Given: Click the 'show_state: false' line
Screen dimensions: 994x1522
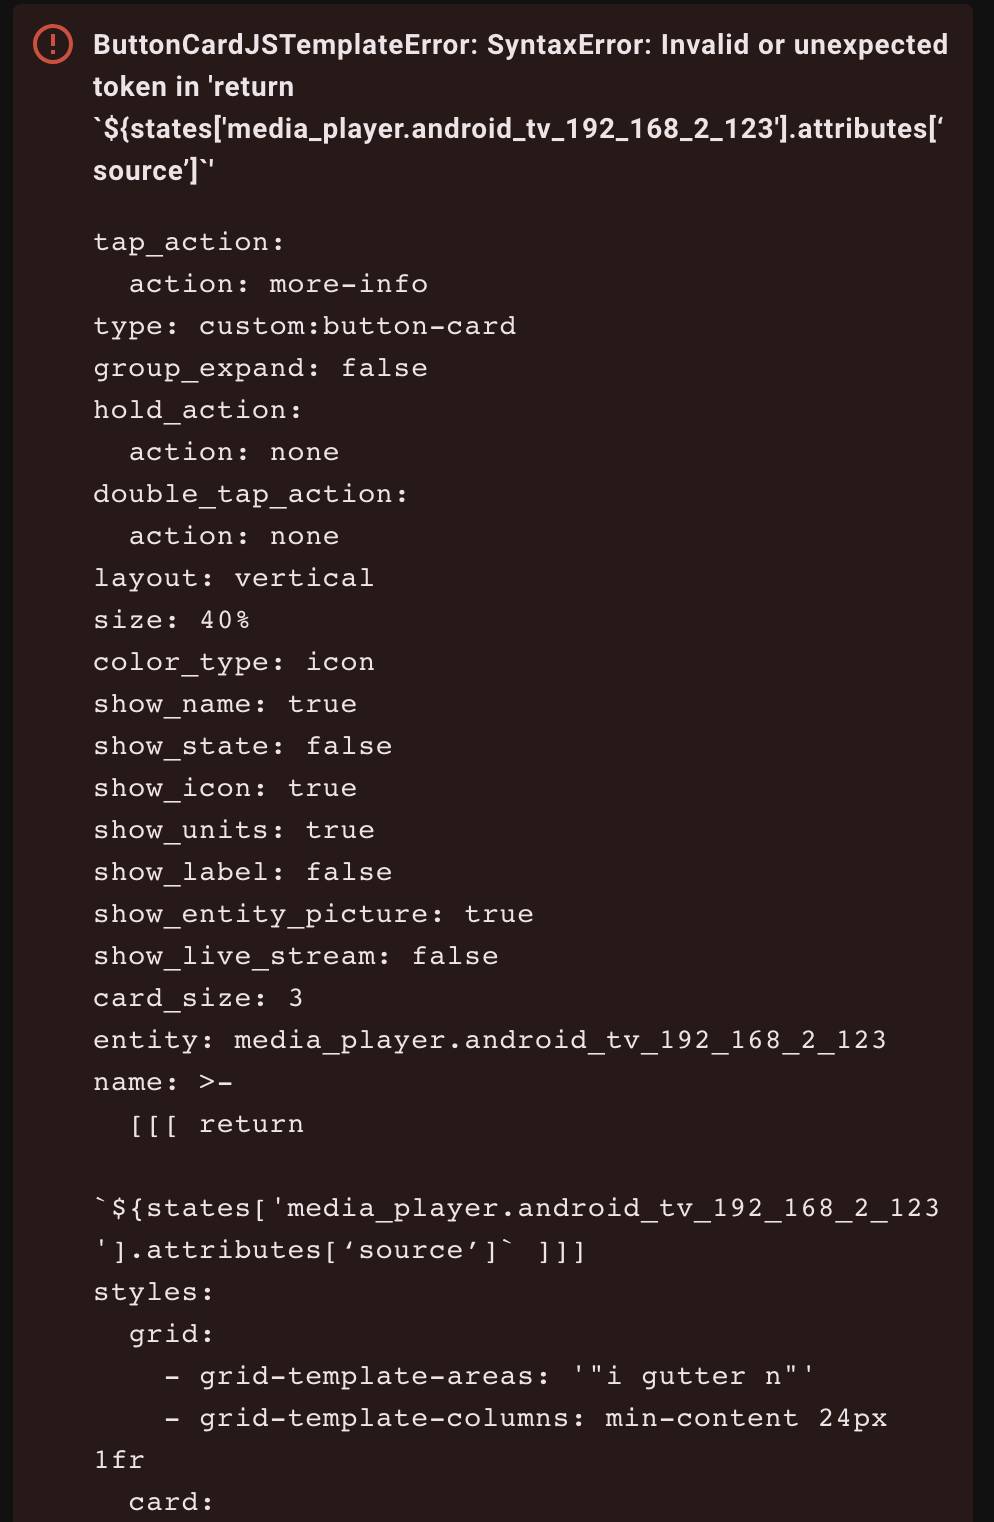Looking at the screenshot, I should coord(242,746).
